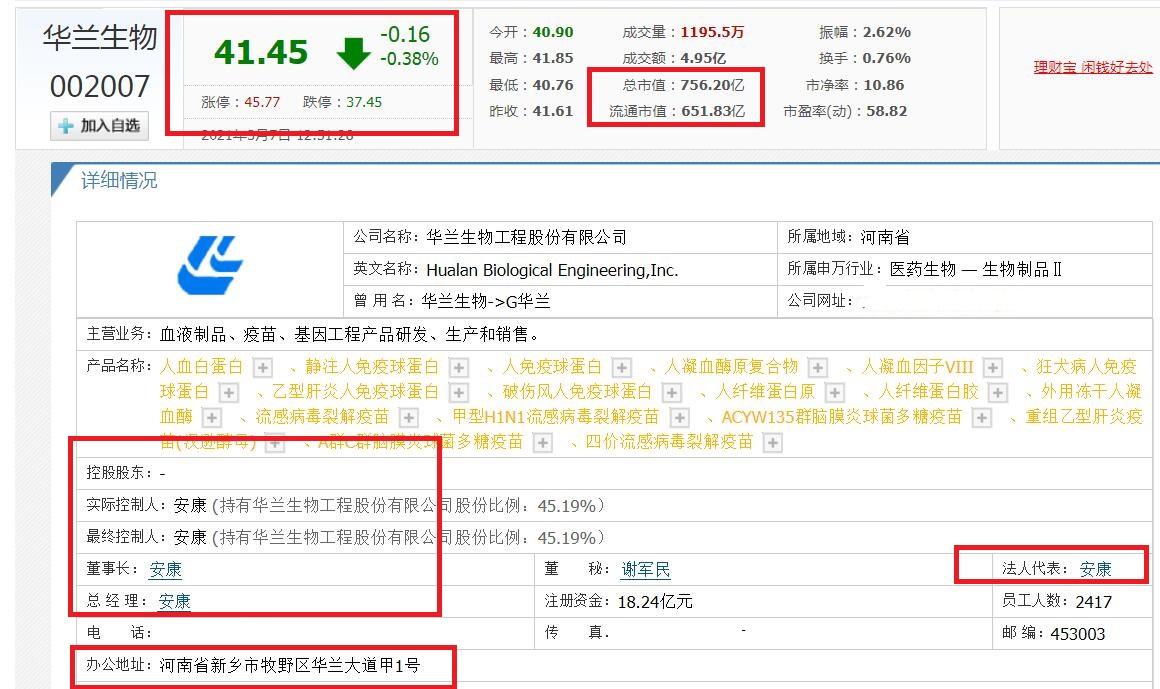Expand the plus box after 人血白蛋白
The image size is (1160, 689).
263,367
